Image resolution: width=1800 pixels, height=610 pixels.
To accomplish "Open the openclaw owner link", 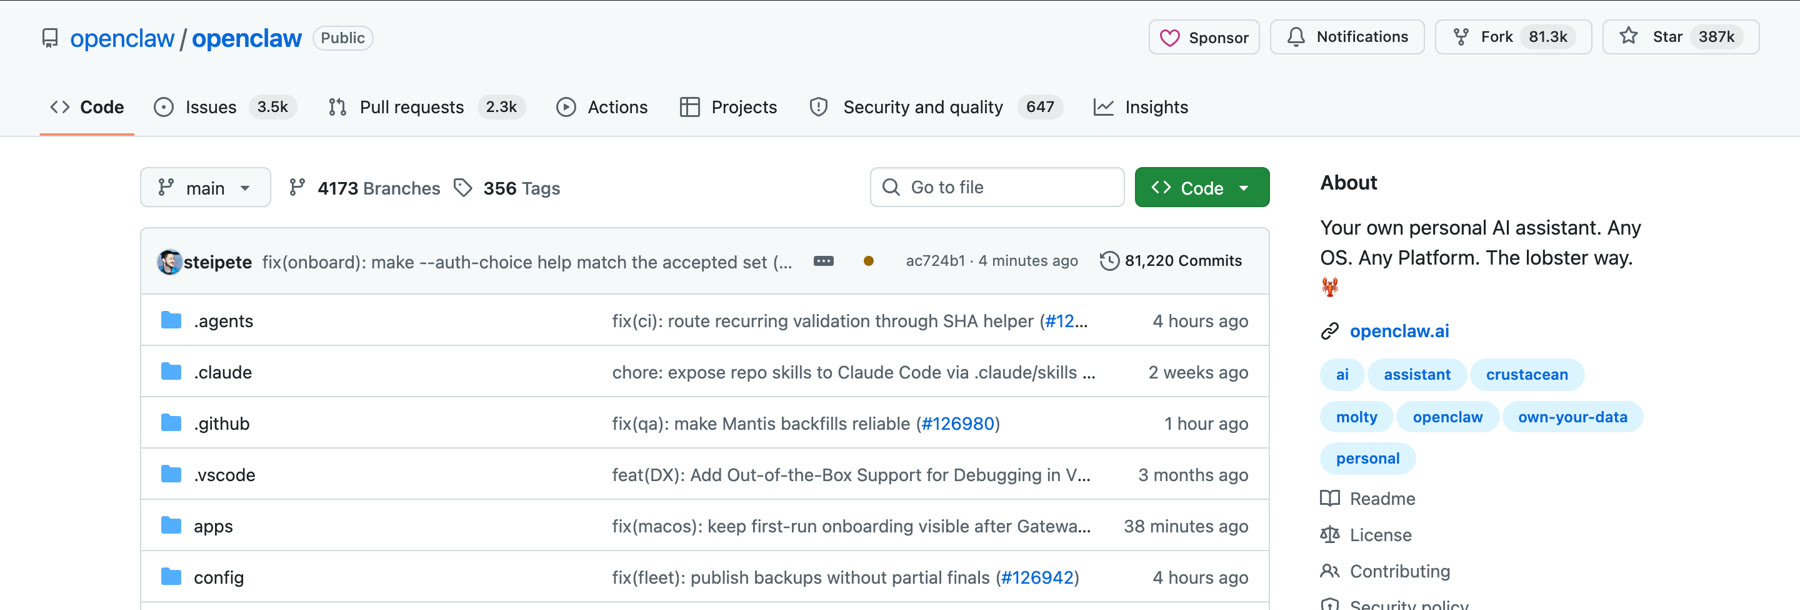I will 122,39.
